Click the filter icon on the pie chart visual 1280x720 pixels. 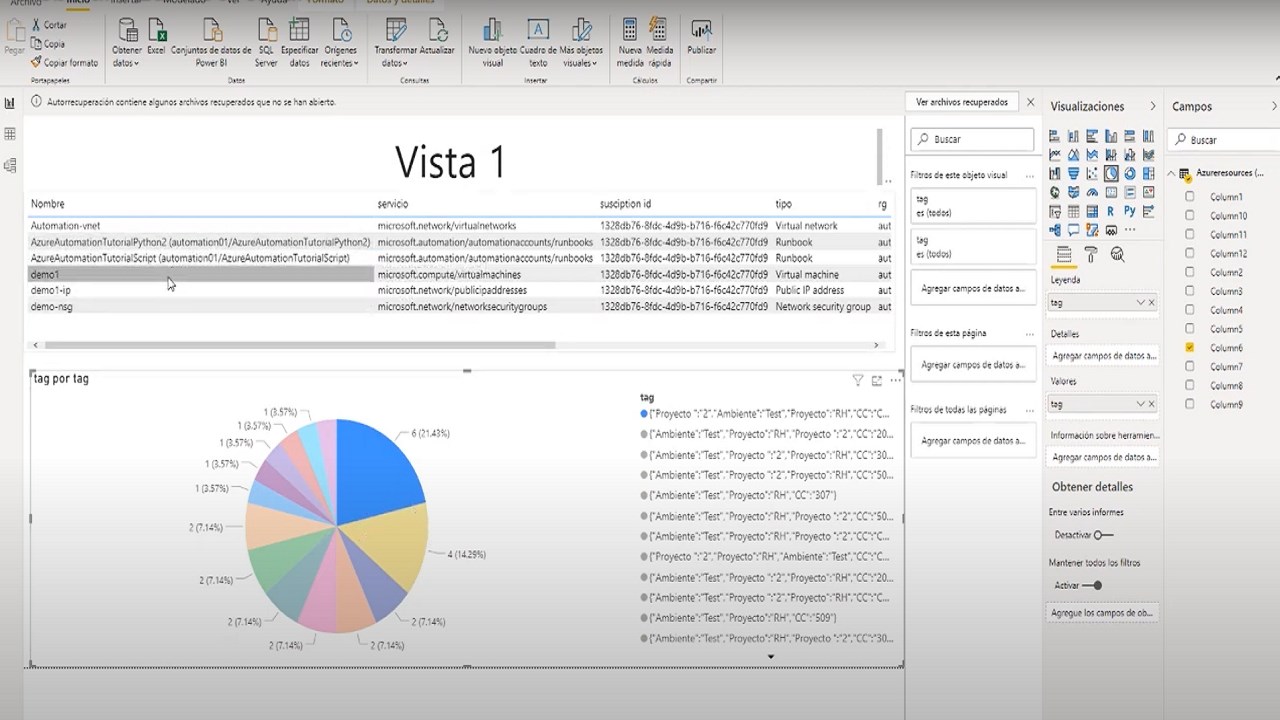click(858, 380)
